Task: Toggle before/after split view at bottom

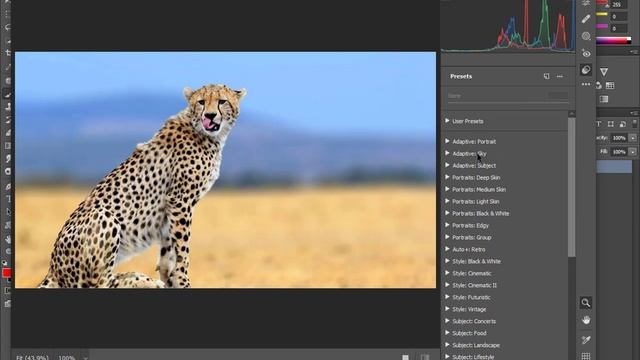Action: pyautogui.click(x=425, y=357)
